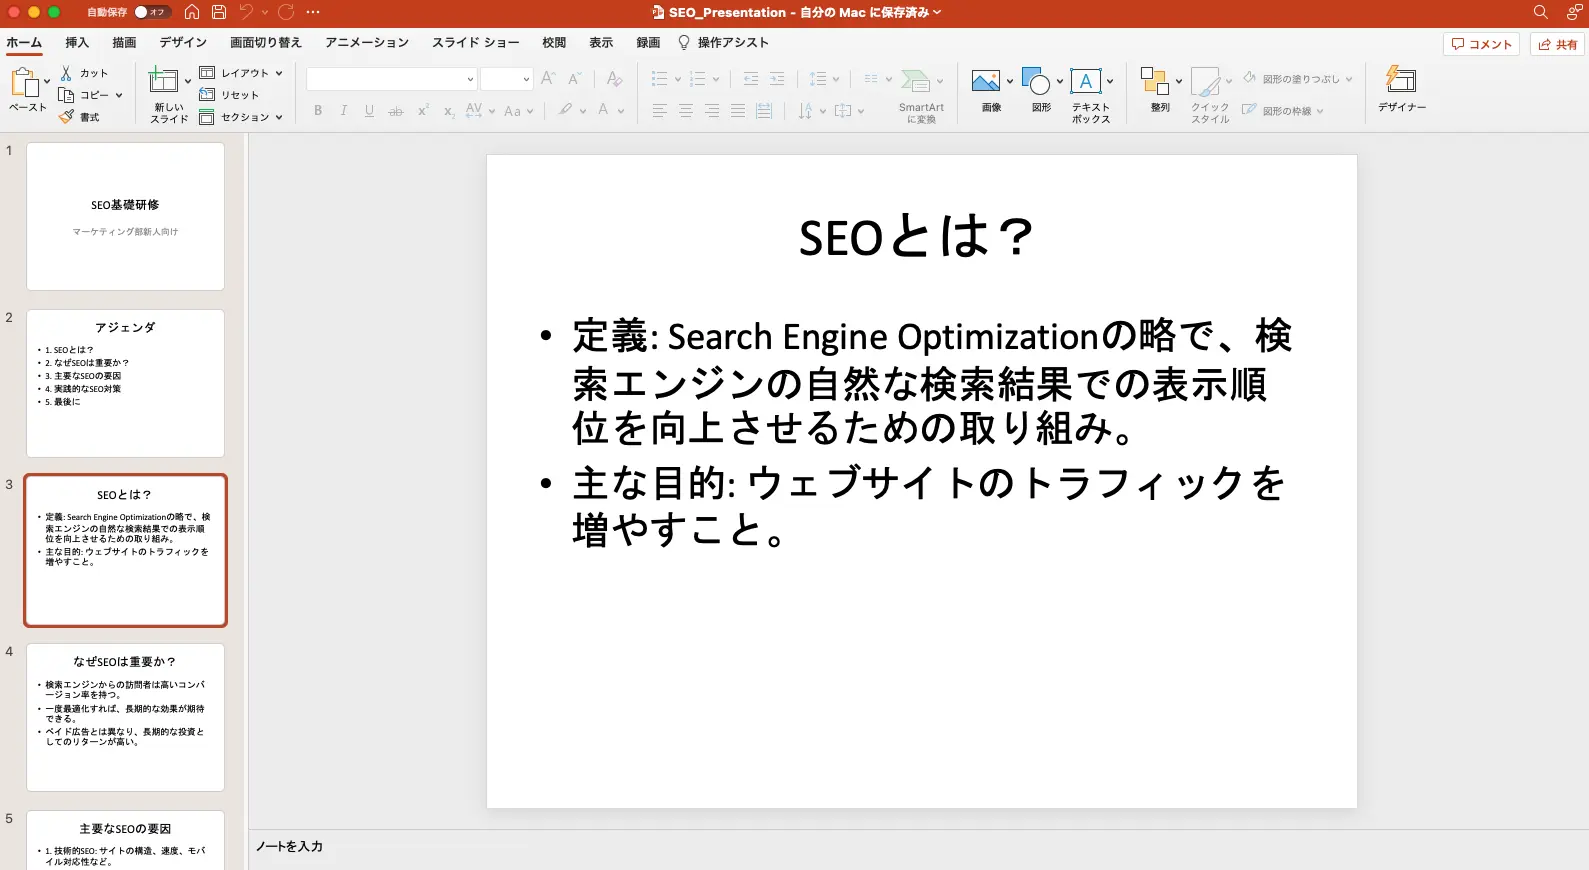Image resolution: width=1589 pixels, height=870 pixels.
Task: Toggle subscript formatting
Action: click(449, 111)
